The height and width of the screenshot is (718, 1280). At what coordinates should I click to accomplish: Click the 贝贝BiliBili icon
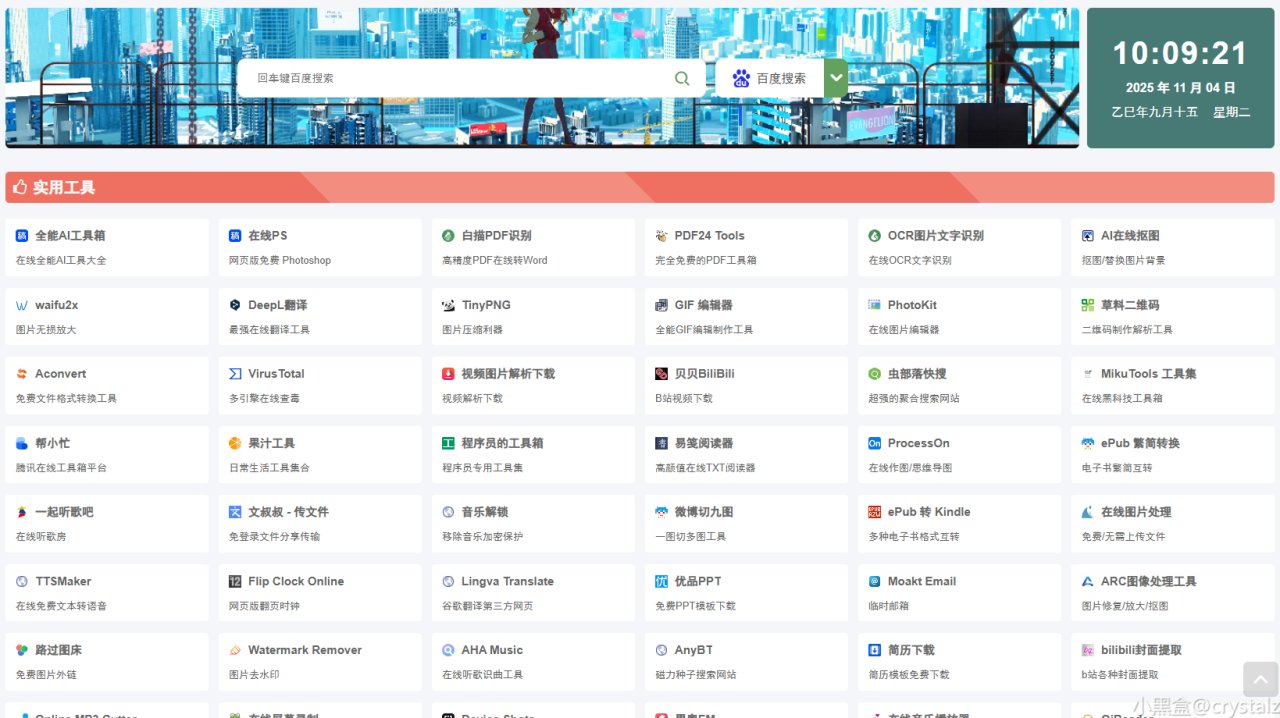(x=661, y=374)
